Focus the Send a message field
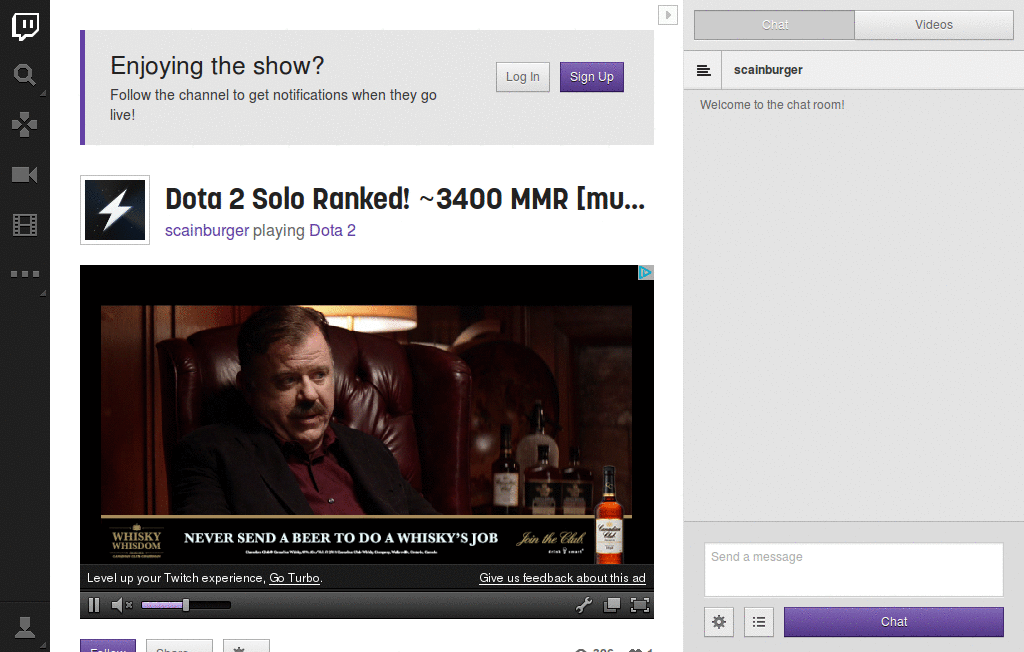The width and height of the screenshot is (1024, 652). (x=854, y=570)
